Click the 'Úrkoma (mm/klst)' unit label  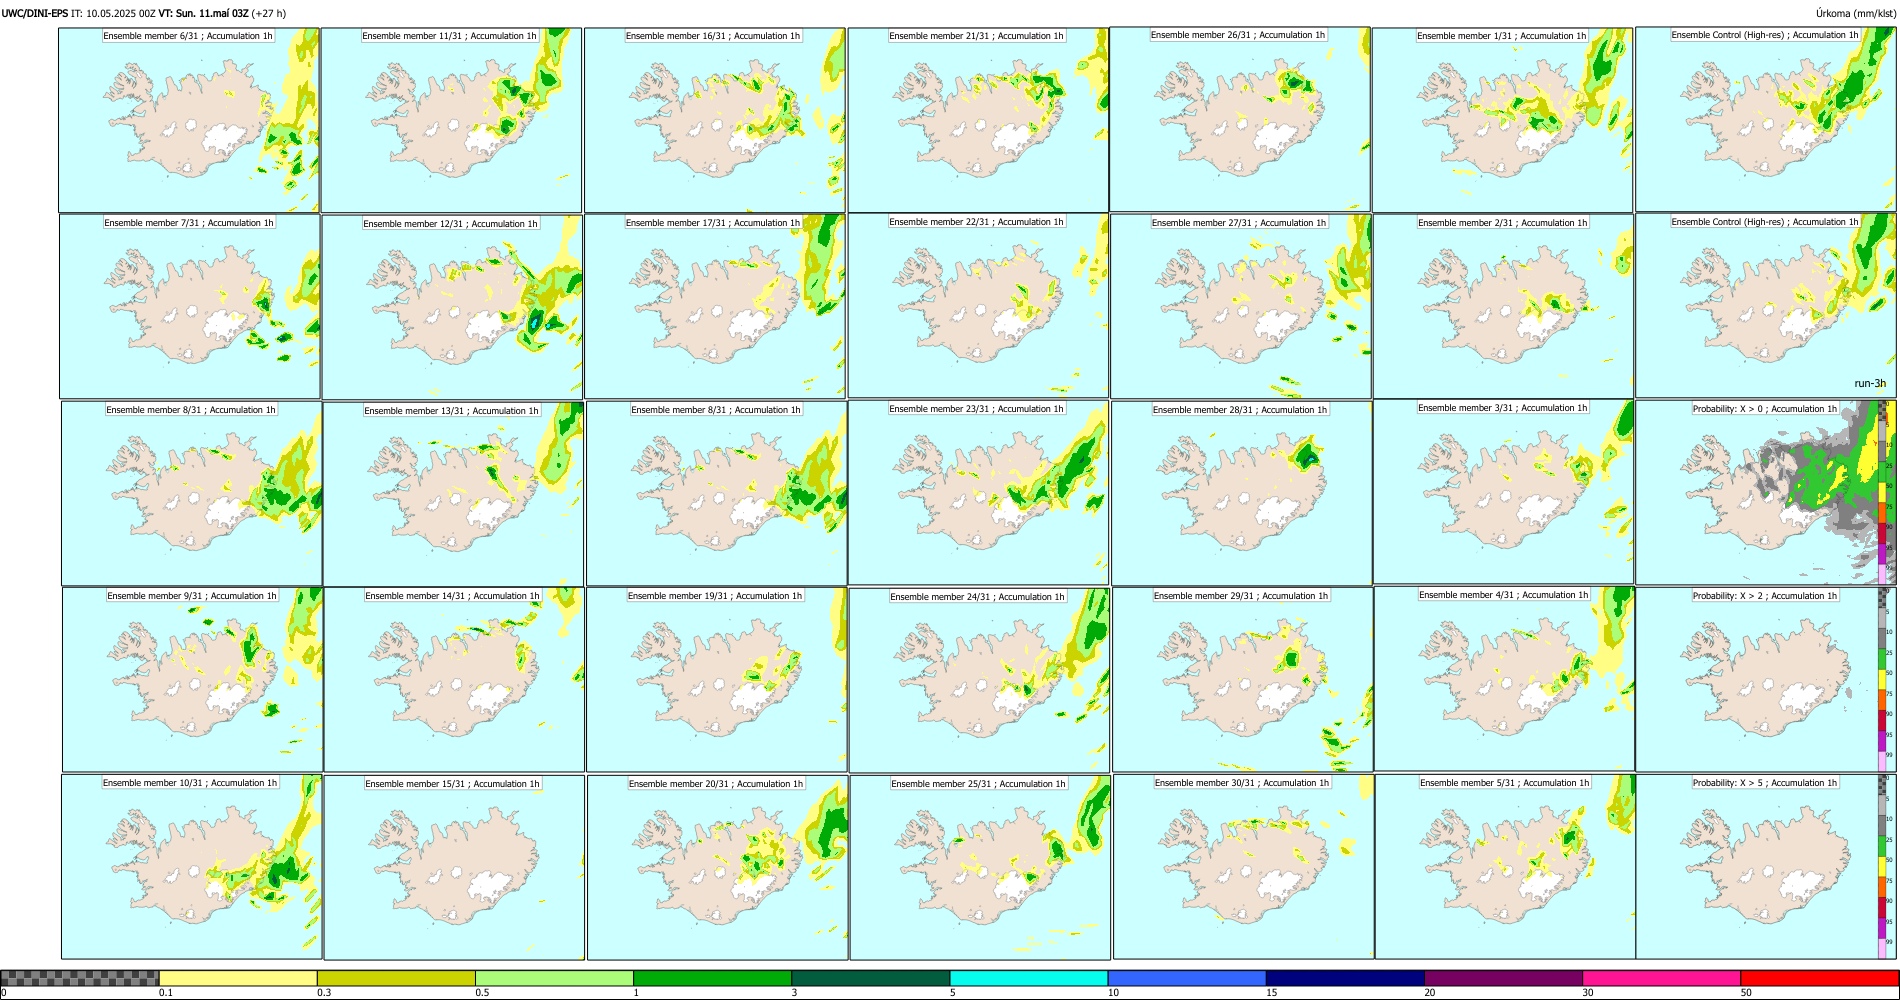pyautogui.click(x=1856, y=13)
